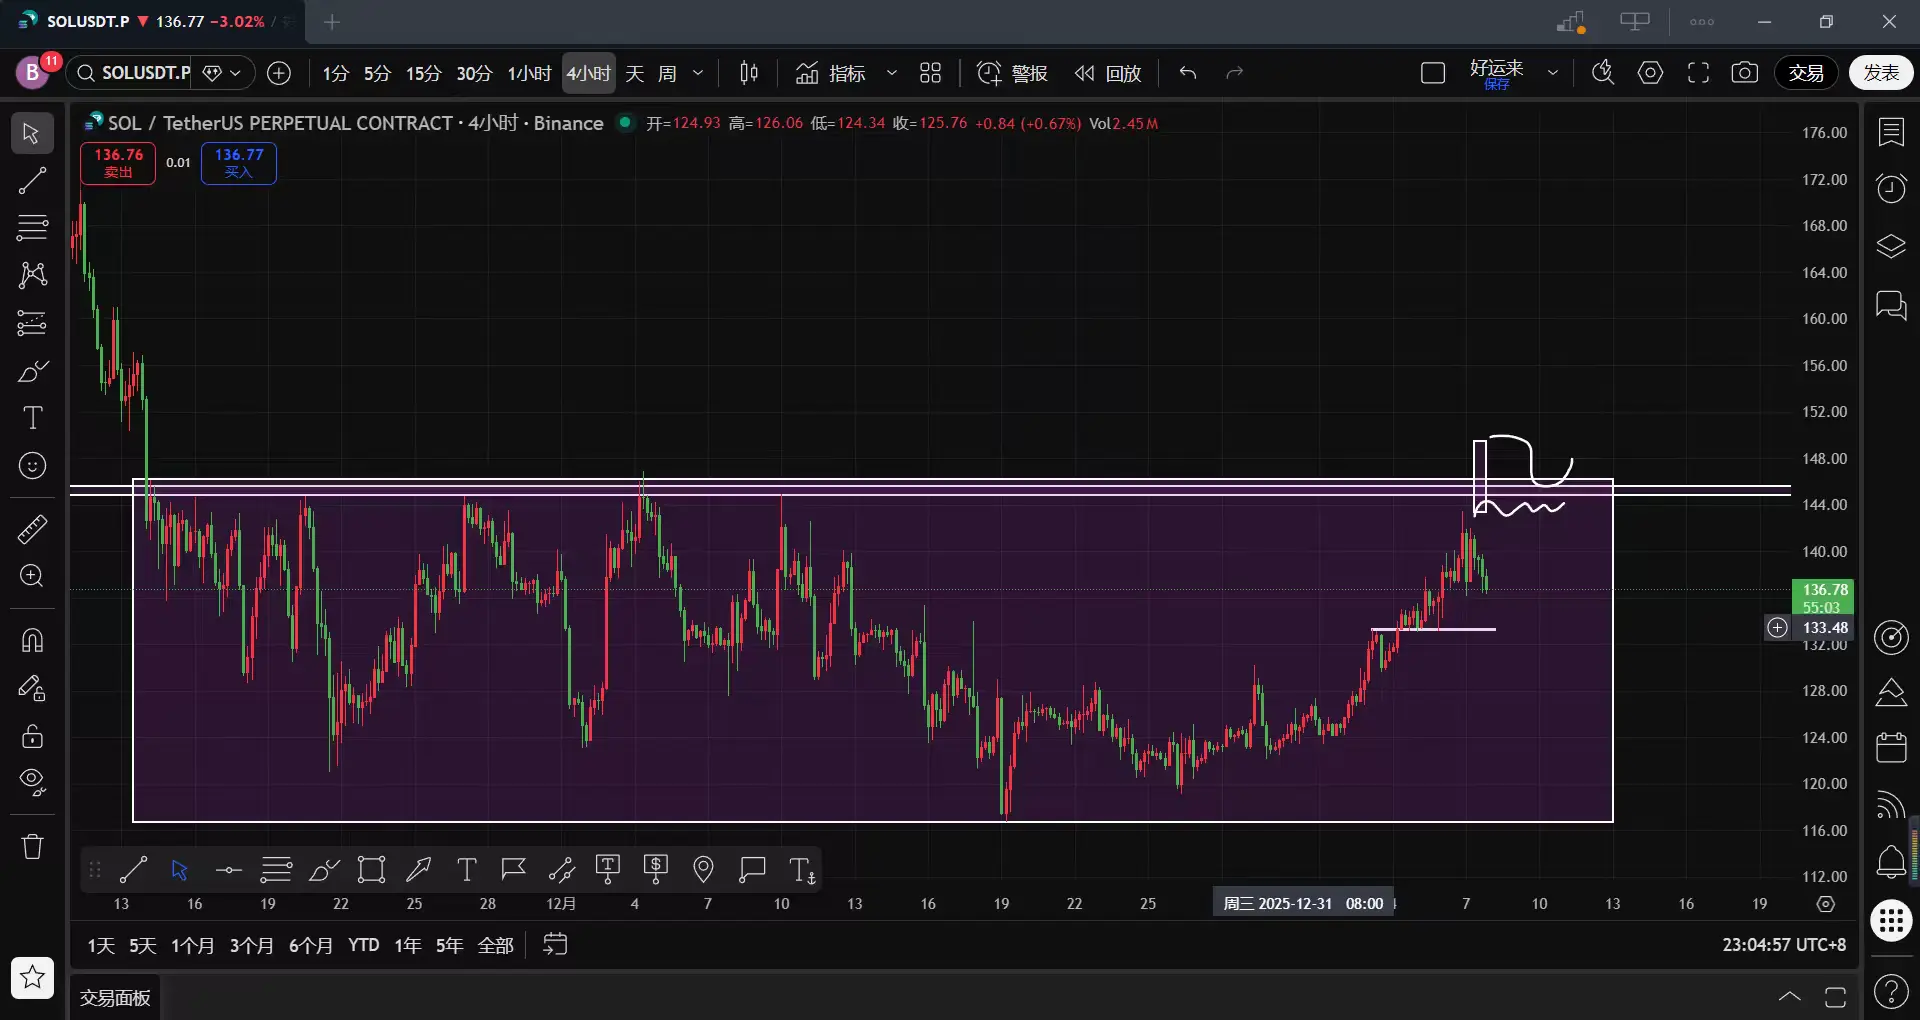The width and height of the screenshot is (1920, 1020).
Task: Open price scale settings gear
Action: tap(1826, 904)
